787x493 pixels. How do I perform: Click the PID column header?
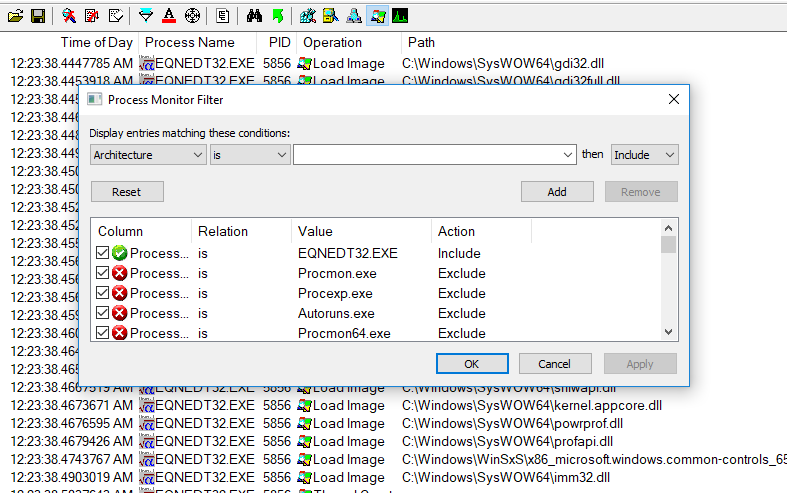click(x=280, y=42)
